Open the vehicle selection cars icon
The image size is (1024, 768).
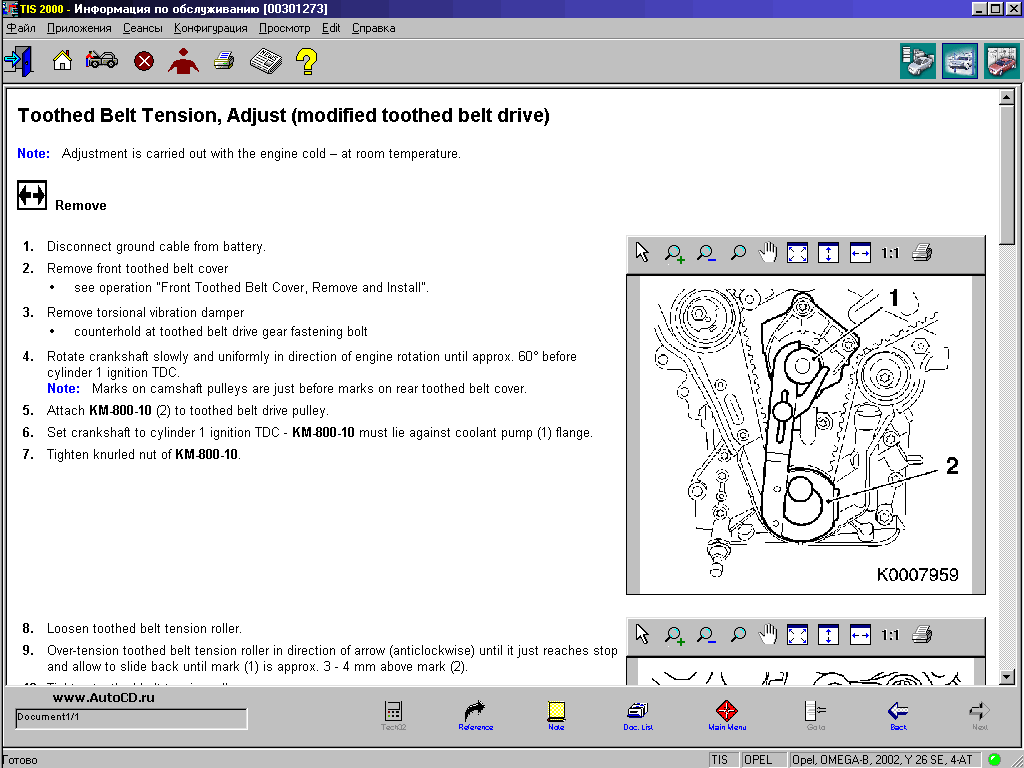[101, 60]
